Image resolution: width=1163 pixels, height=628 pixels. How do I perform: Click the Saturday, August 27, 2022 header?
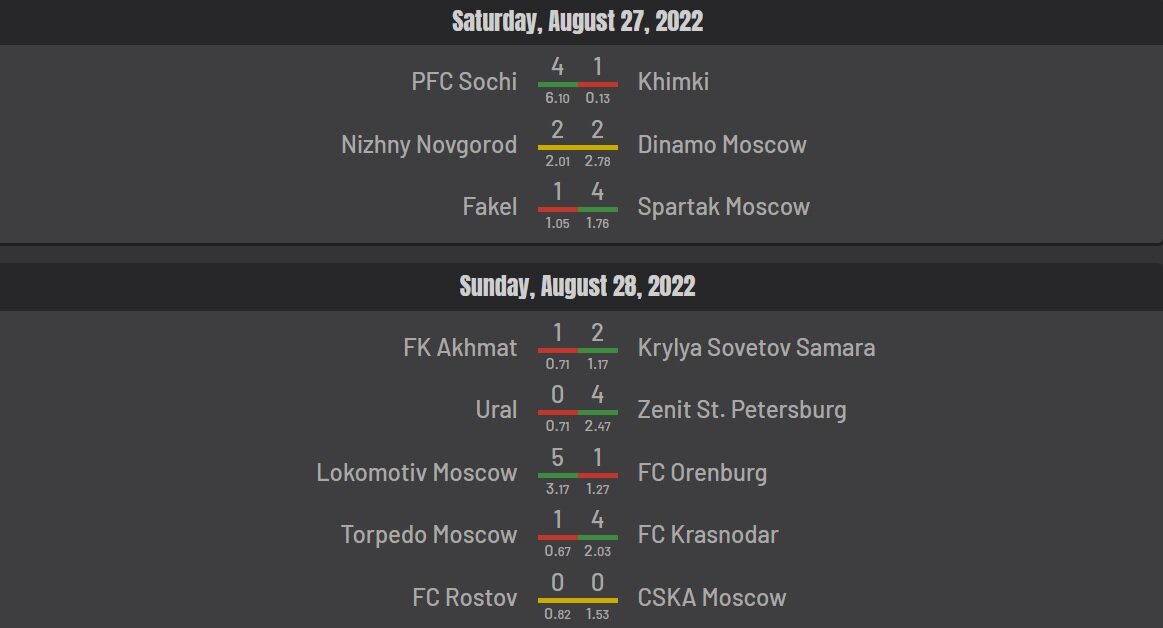(578, 22)
